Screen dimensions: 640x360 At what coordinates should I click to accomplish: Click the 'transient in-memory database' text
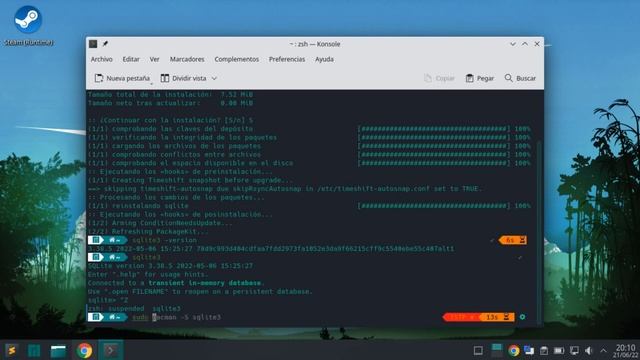coord(204,283)
